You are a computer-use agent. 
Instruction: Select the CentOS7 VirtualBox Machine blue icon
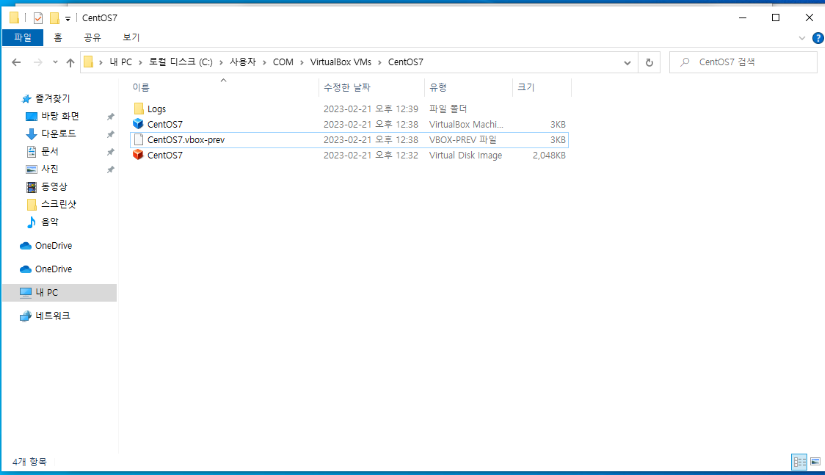coord(138,124)
